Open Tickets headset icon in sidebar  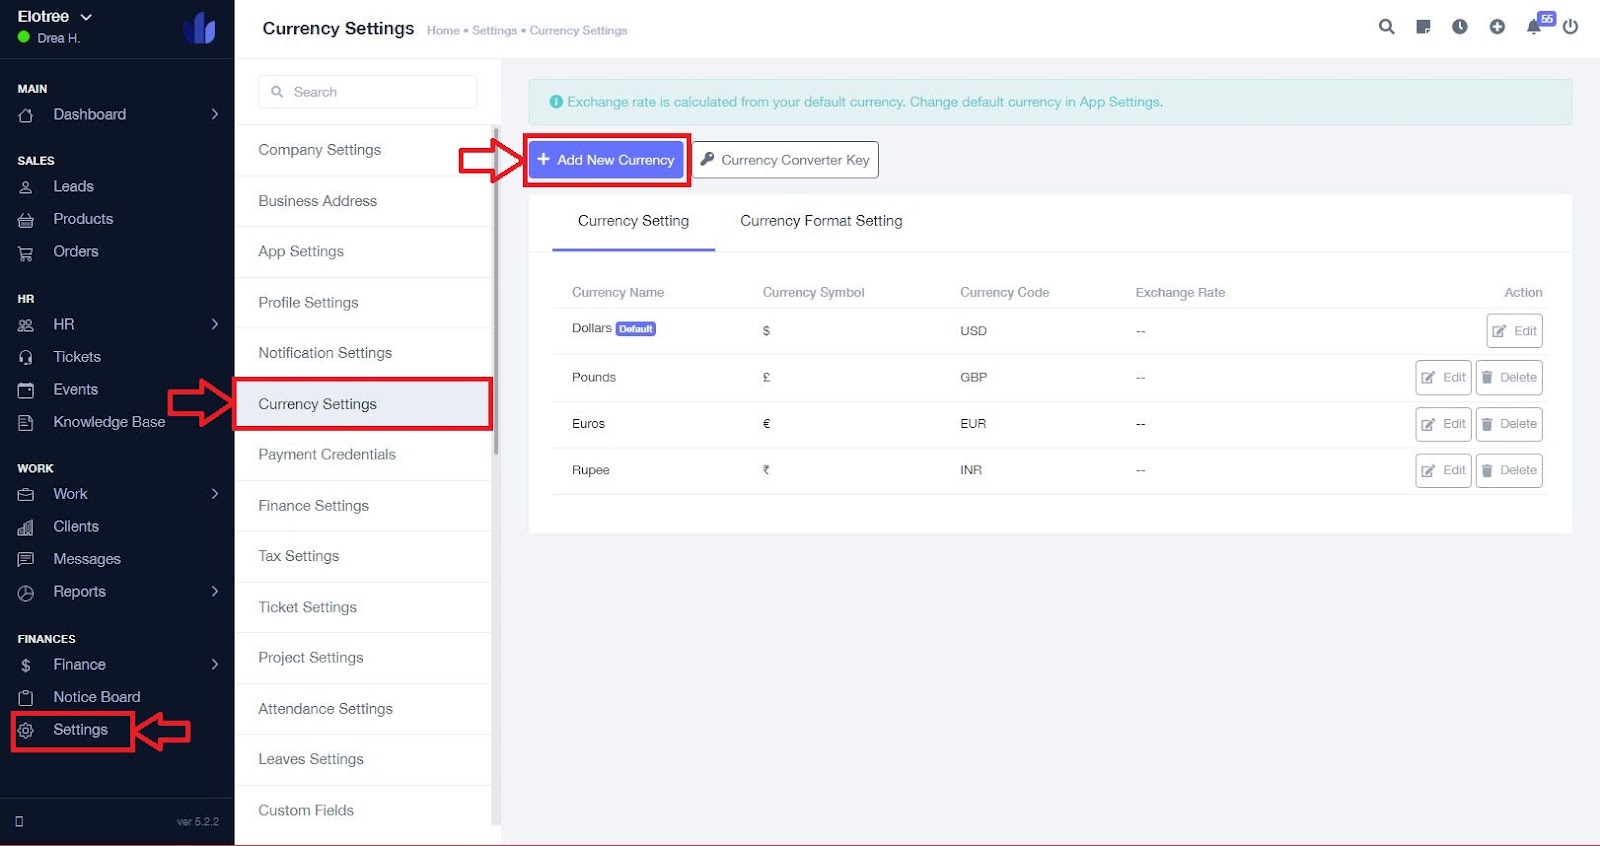click(26, 357)
